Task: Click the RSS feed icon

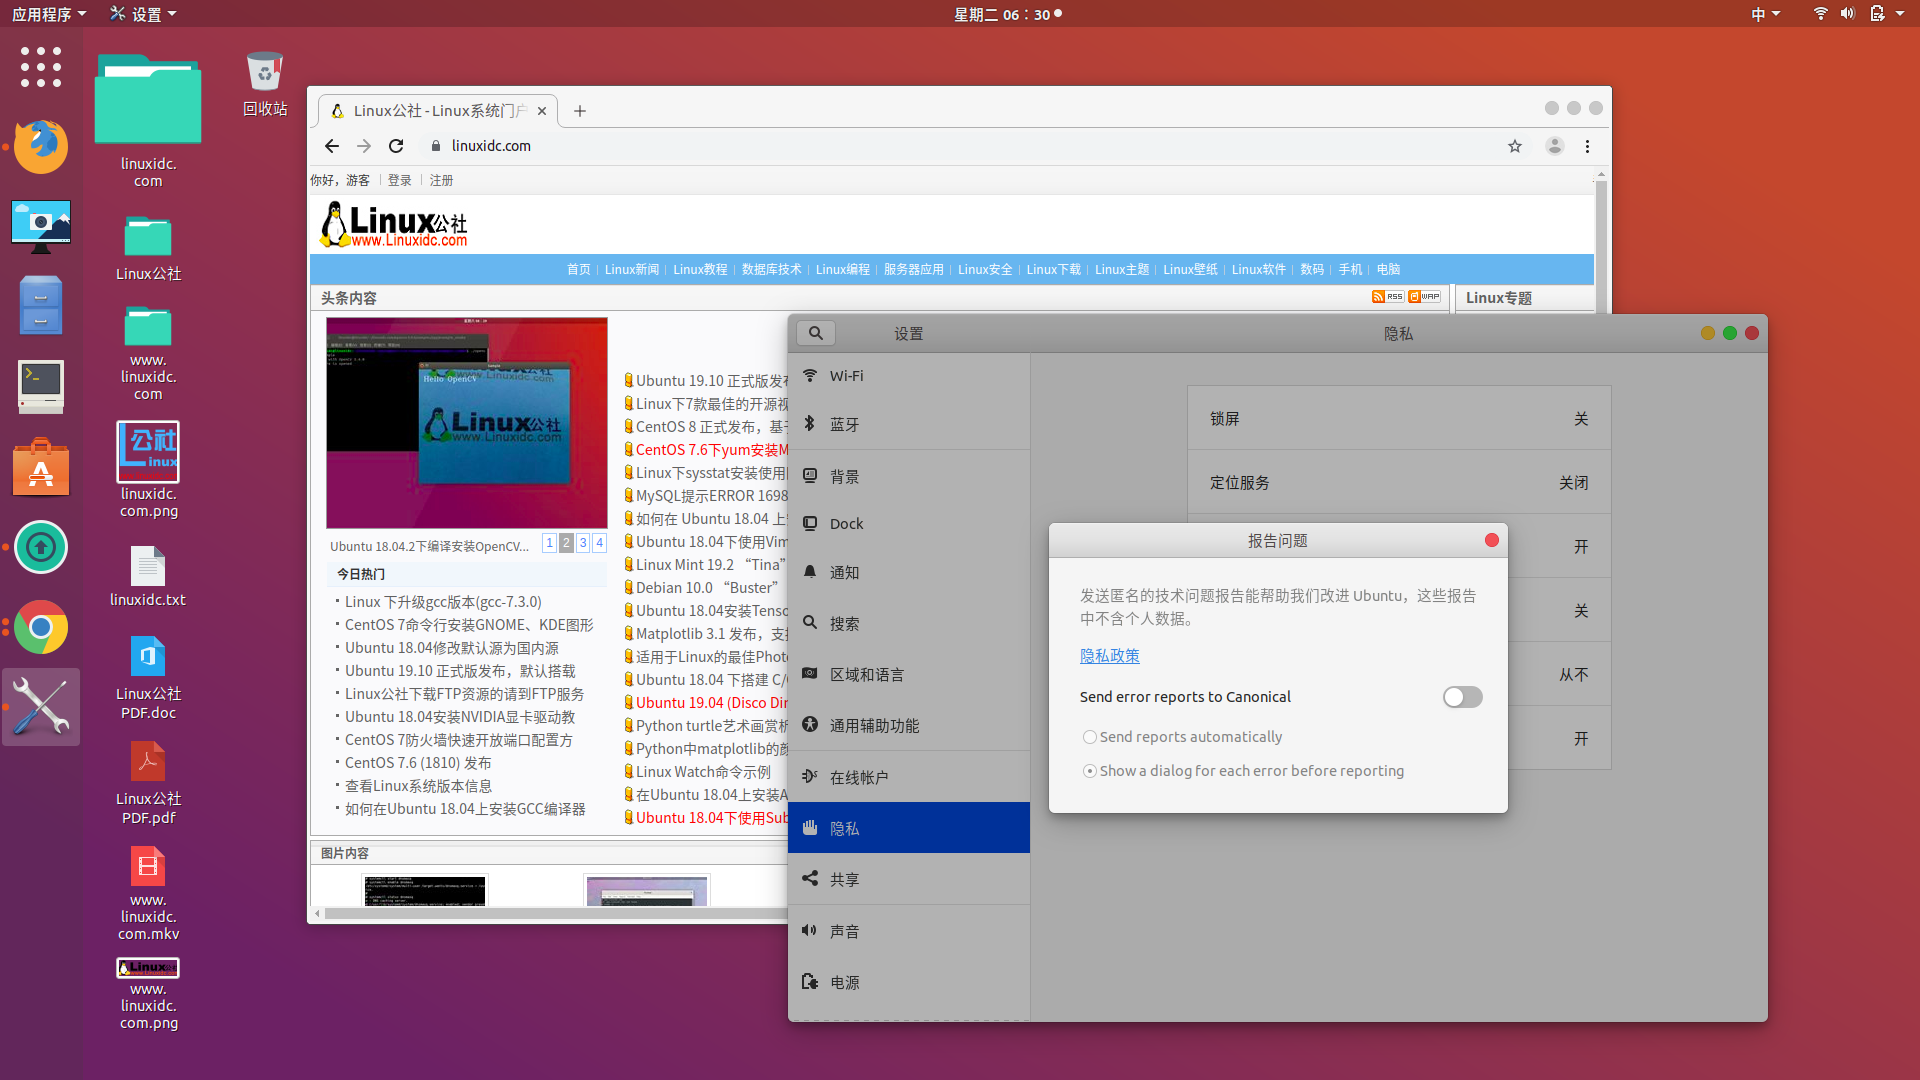Action: (x=1387, y=297)
